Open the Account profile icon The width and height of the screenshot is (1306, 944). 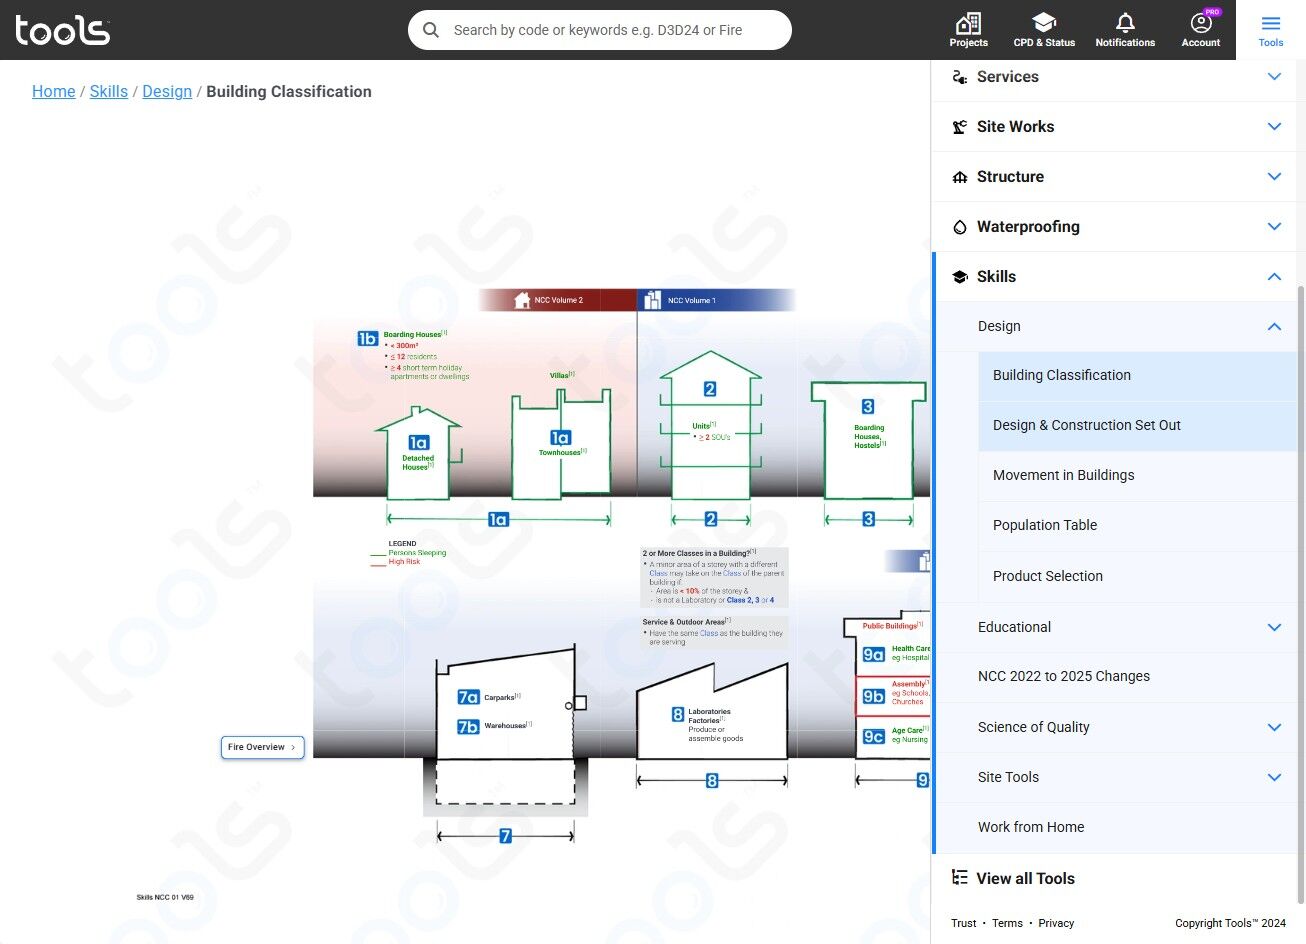(1201, 30)
